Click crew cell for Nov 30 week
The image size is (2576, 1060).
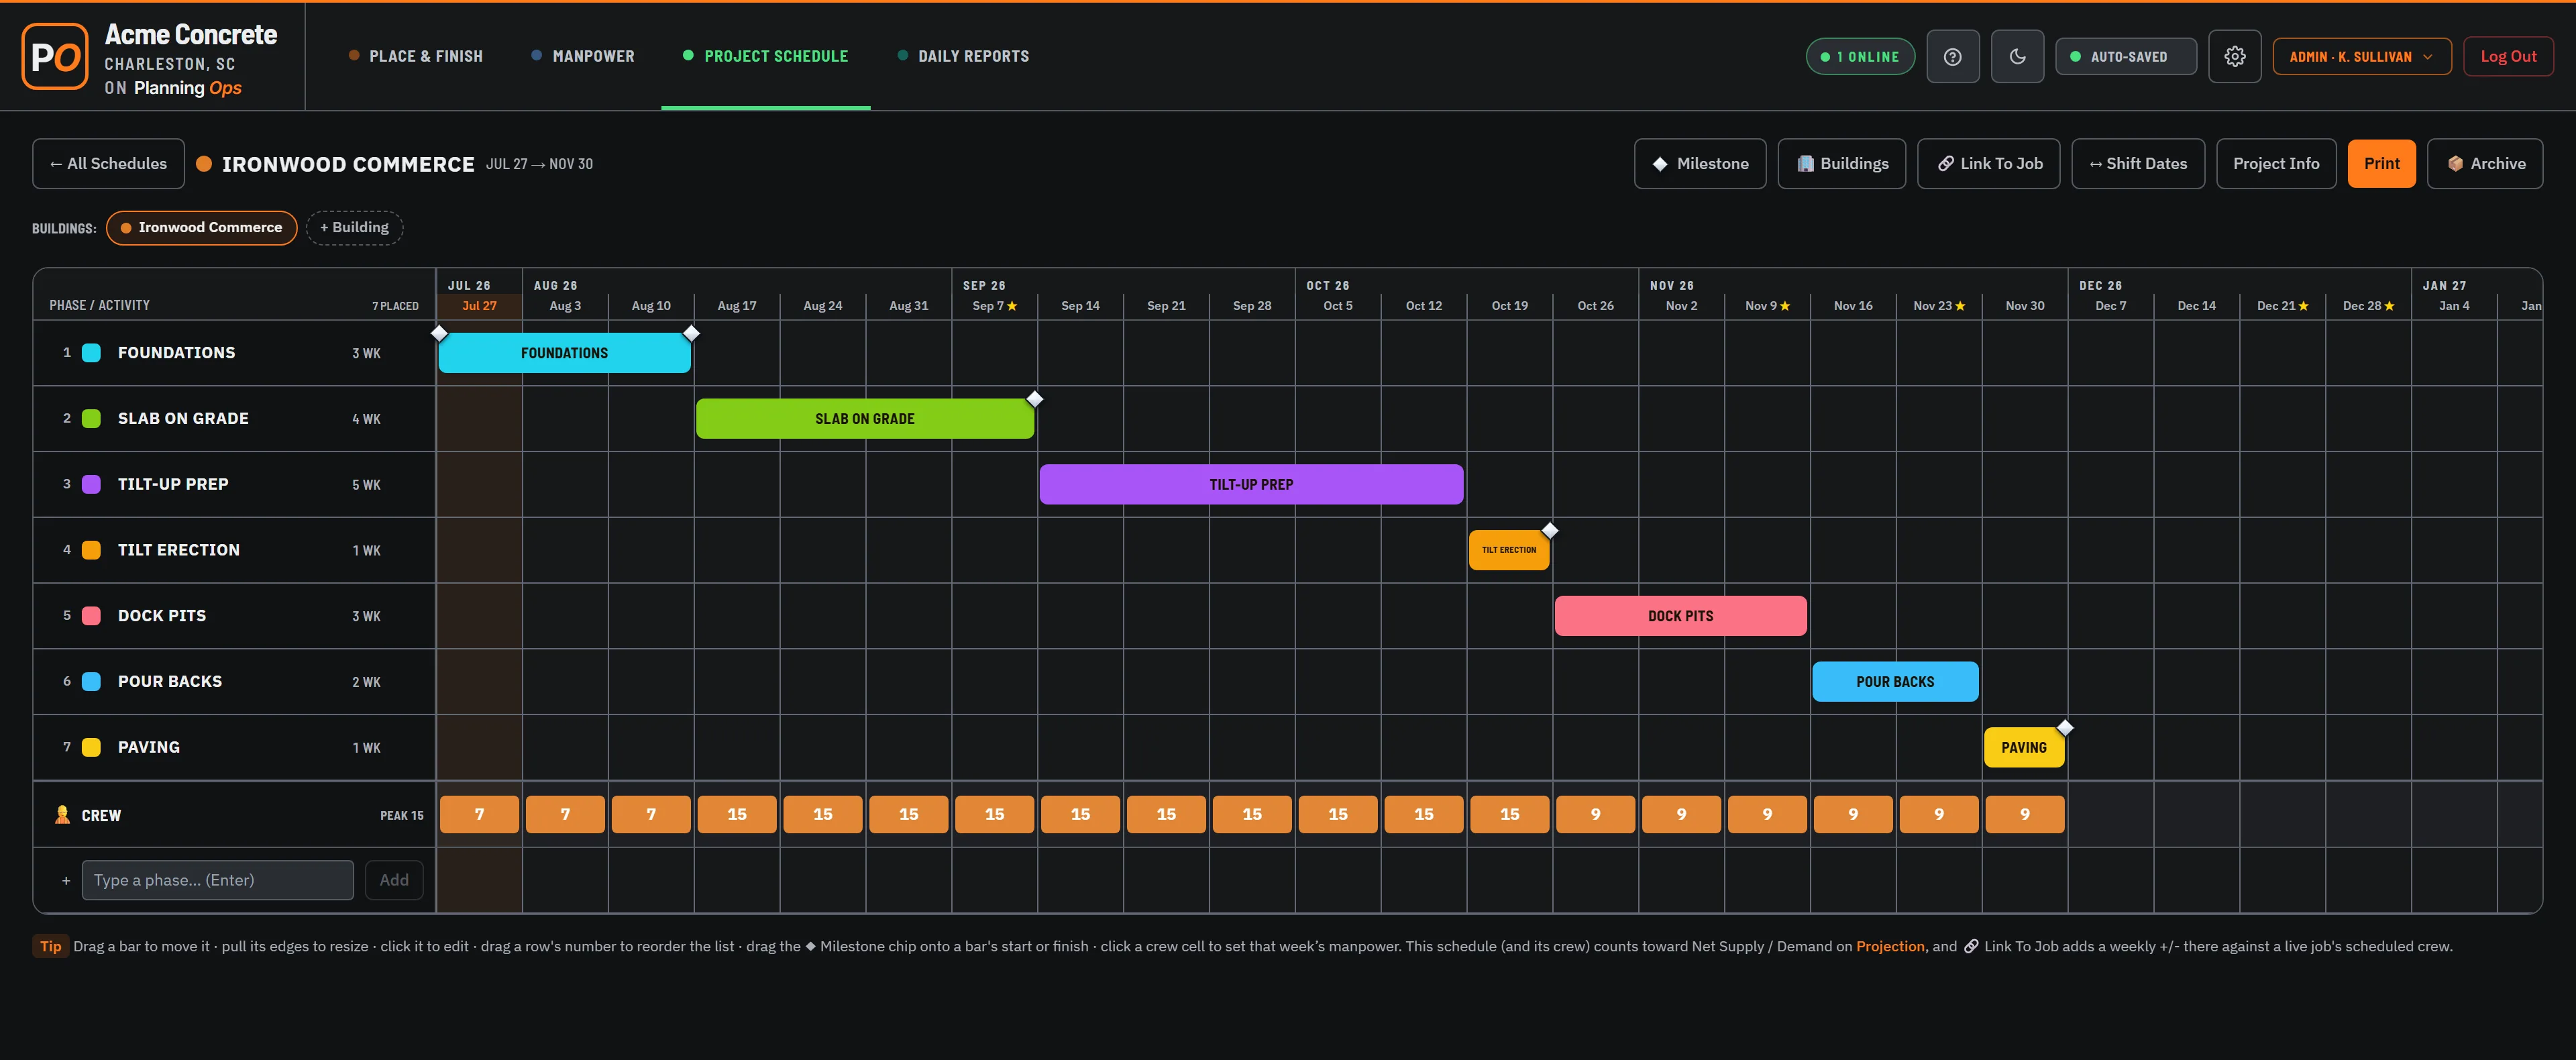click(x=2024, y=815)
